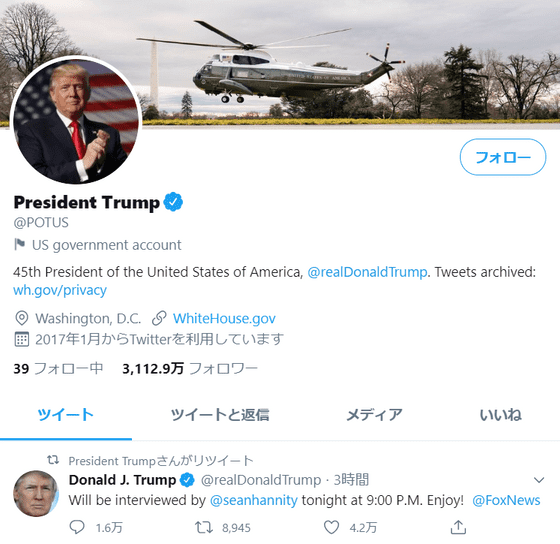Click verified badge next to Donald J. Trump
Screen dimensions: 560x544
coord(187,480)
